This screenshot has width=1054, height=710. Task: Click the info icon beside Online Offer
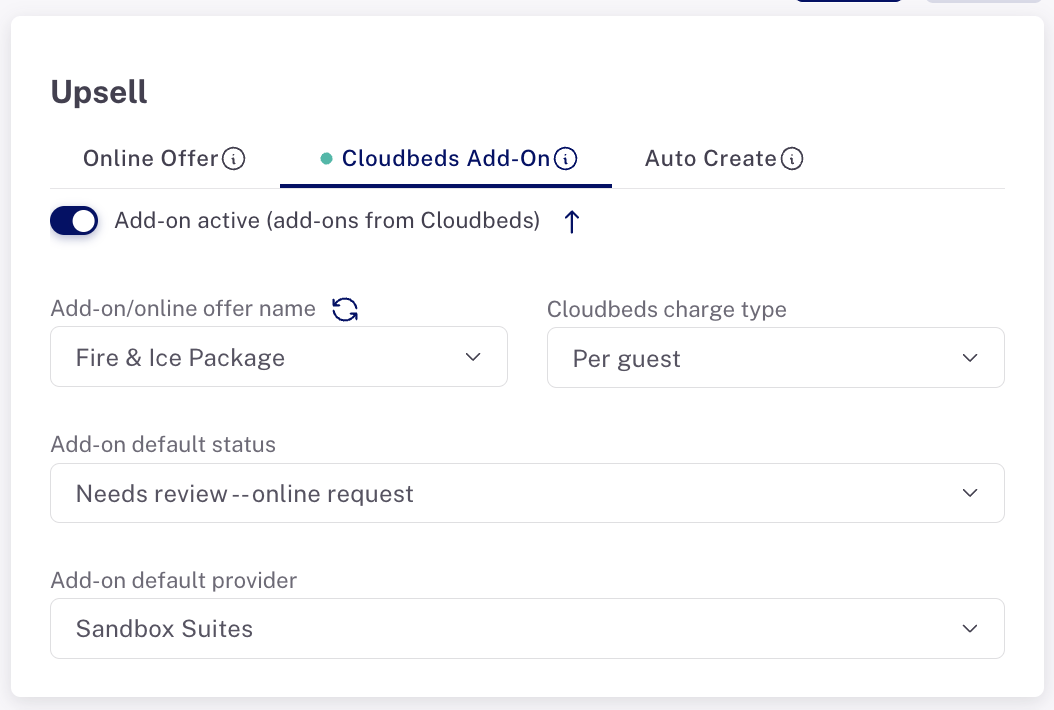pyautogui.click(x=233, y=159)
